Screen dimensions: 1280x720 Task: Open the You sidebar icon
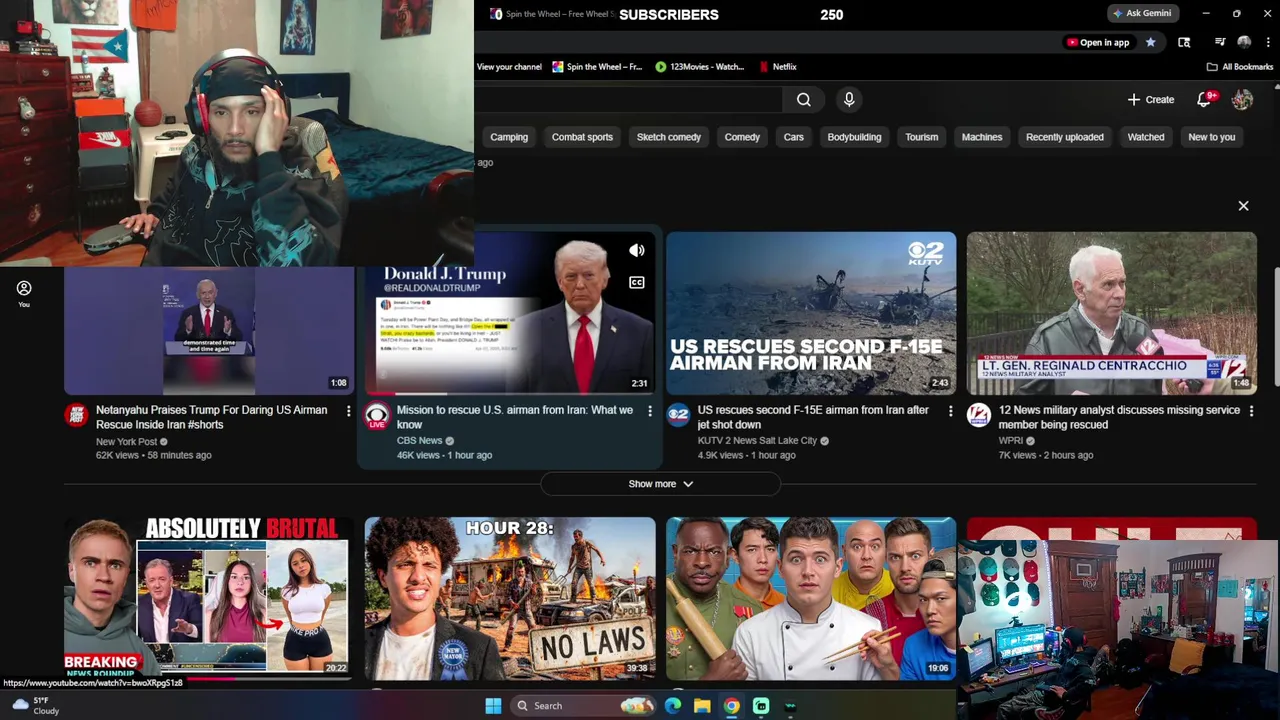pyautogui.click(x=24, y=294)
